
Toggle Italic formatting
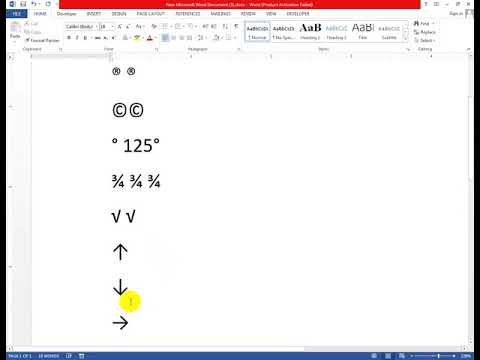[x=77, y=38]
